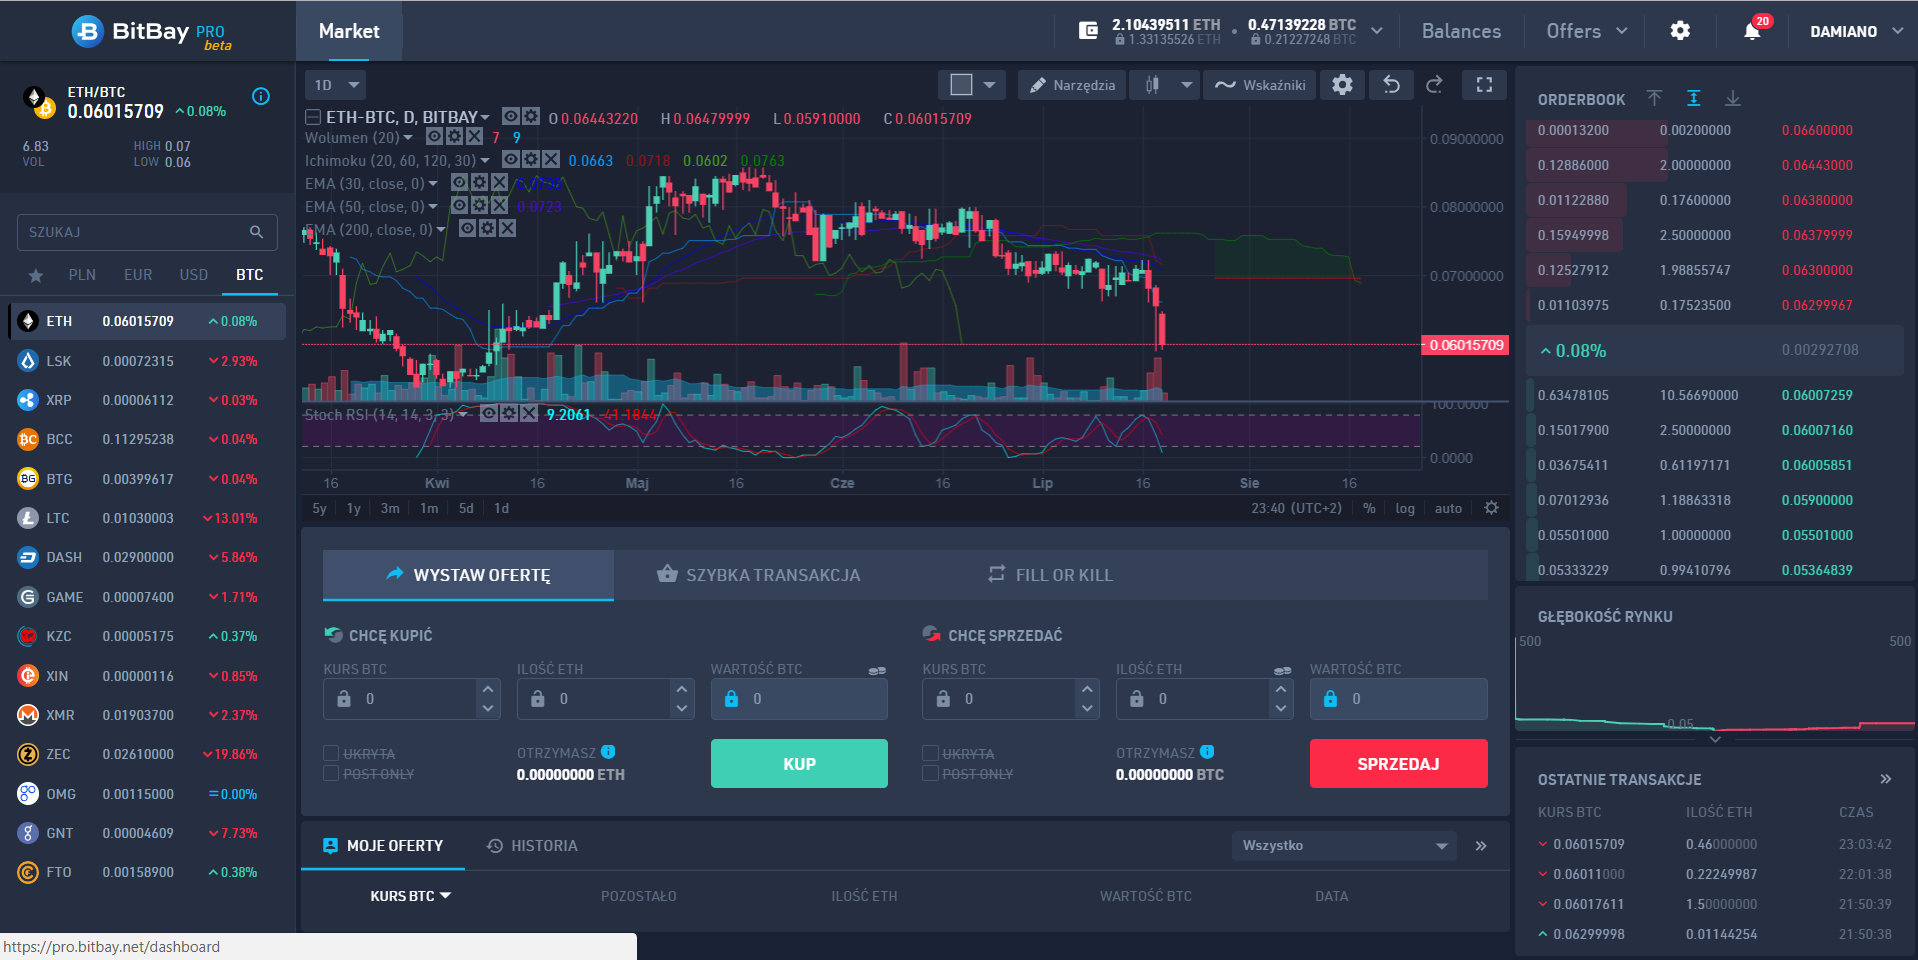Viewport: 1918px width, 960px height.
Task: Show favorite markets with the star icon
Action: (36, 275)
